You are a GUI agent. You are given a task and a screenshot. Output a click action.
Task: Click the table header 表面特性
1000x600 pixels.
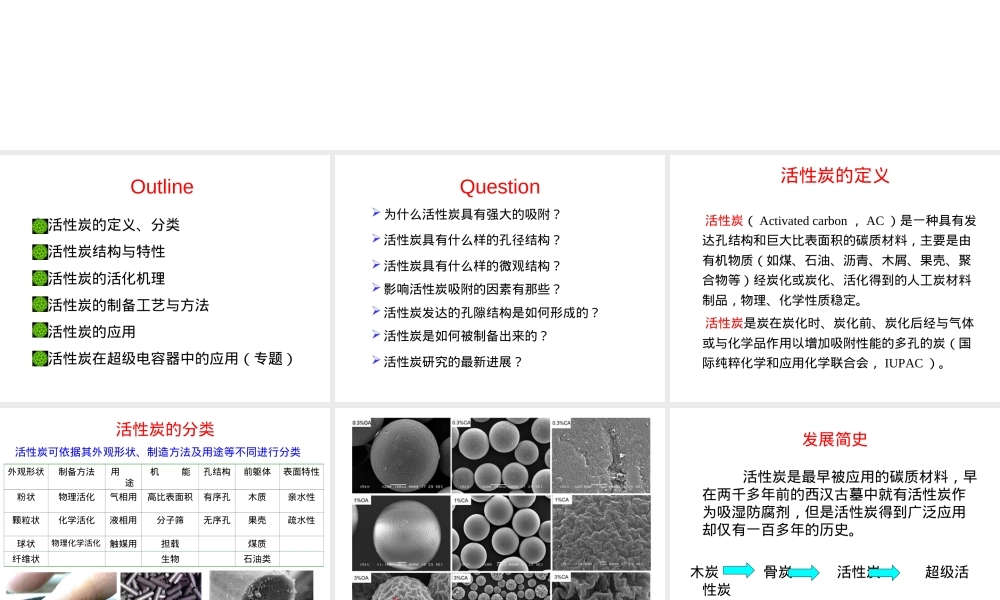click(302, 472)
